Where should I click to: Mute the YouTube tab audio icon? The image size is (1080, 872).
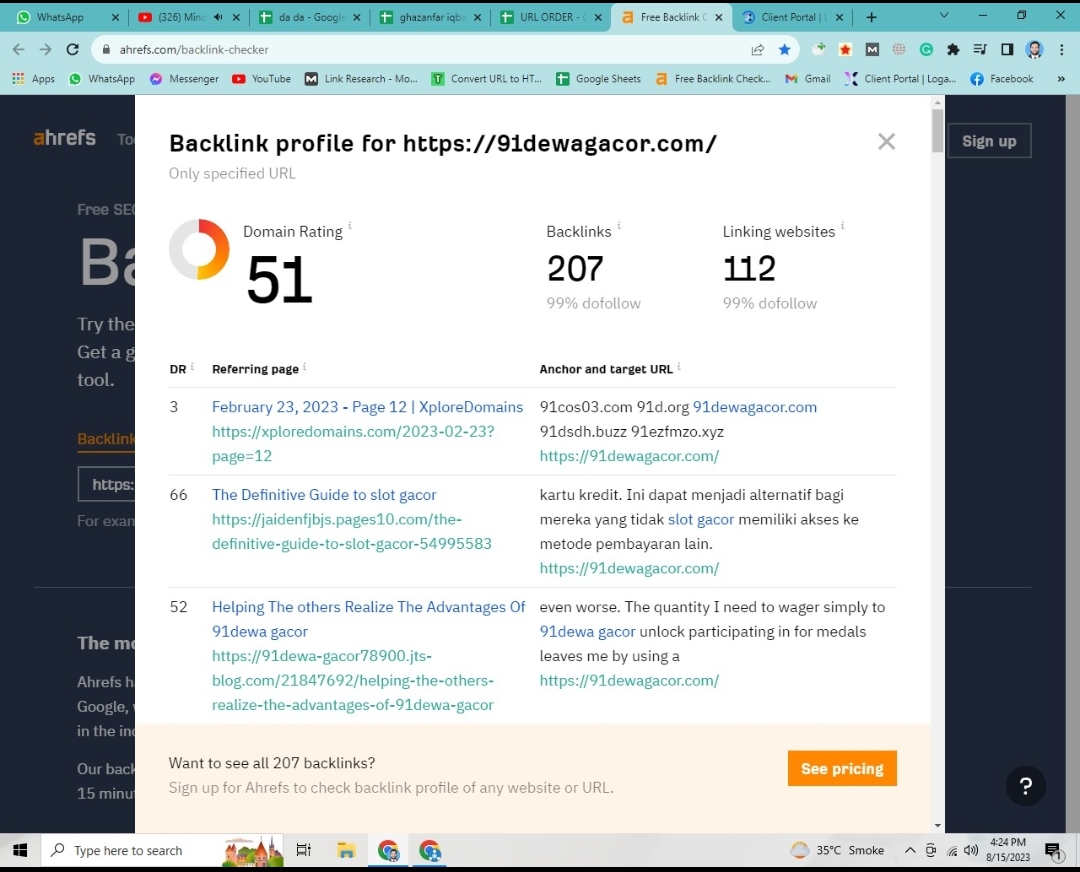(x=218, y=17)
